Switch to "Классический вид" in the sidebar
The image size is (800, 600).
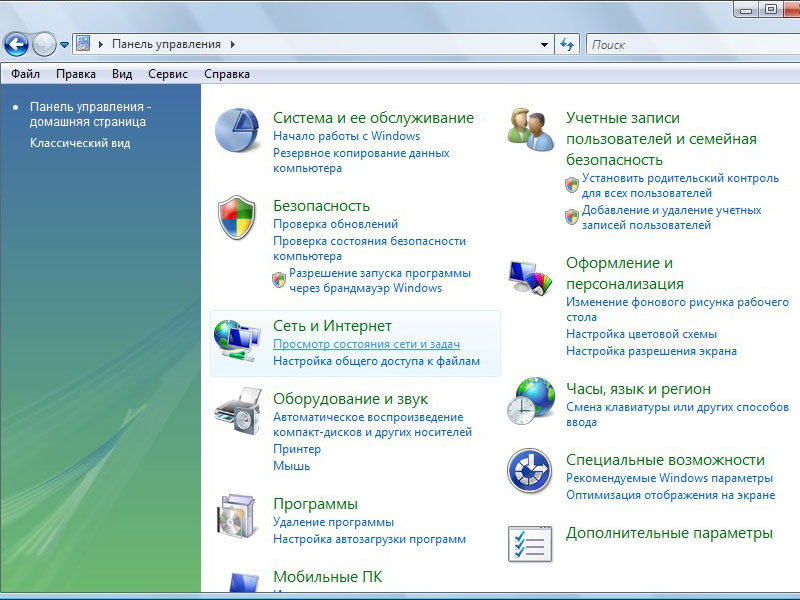click(x=79, y=143)
